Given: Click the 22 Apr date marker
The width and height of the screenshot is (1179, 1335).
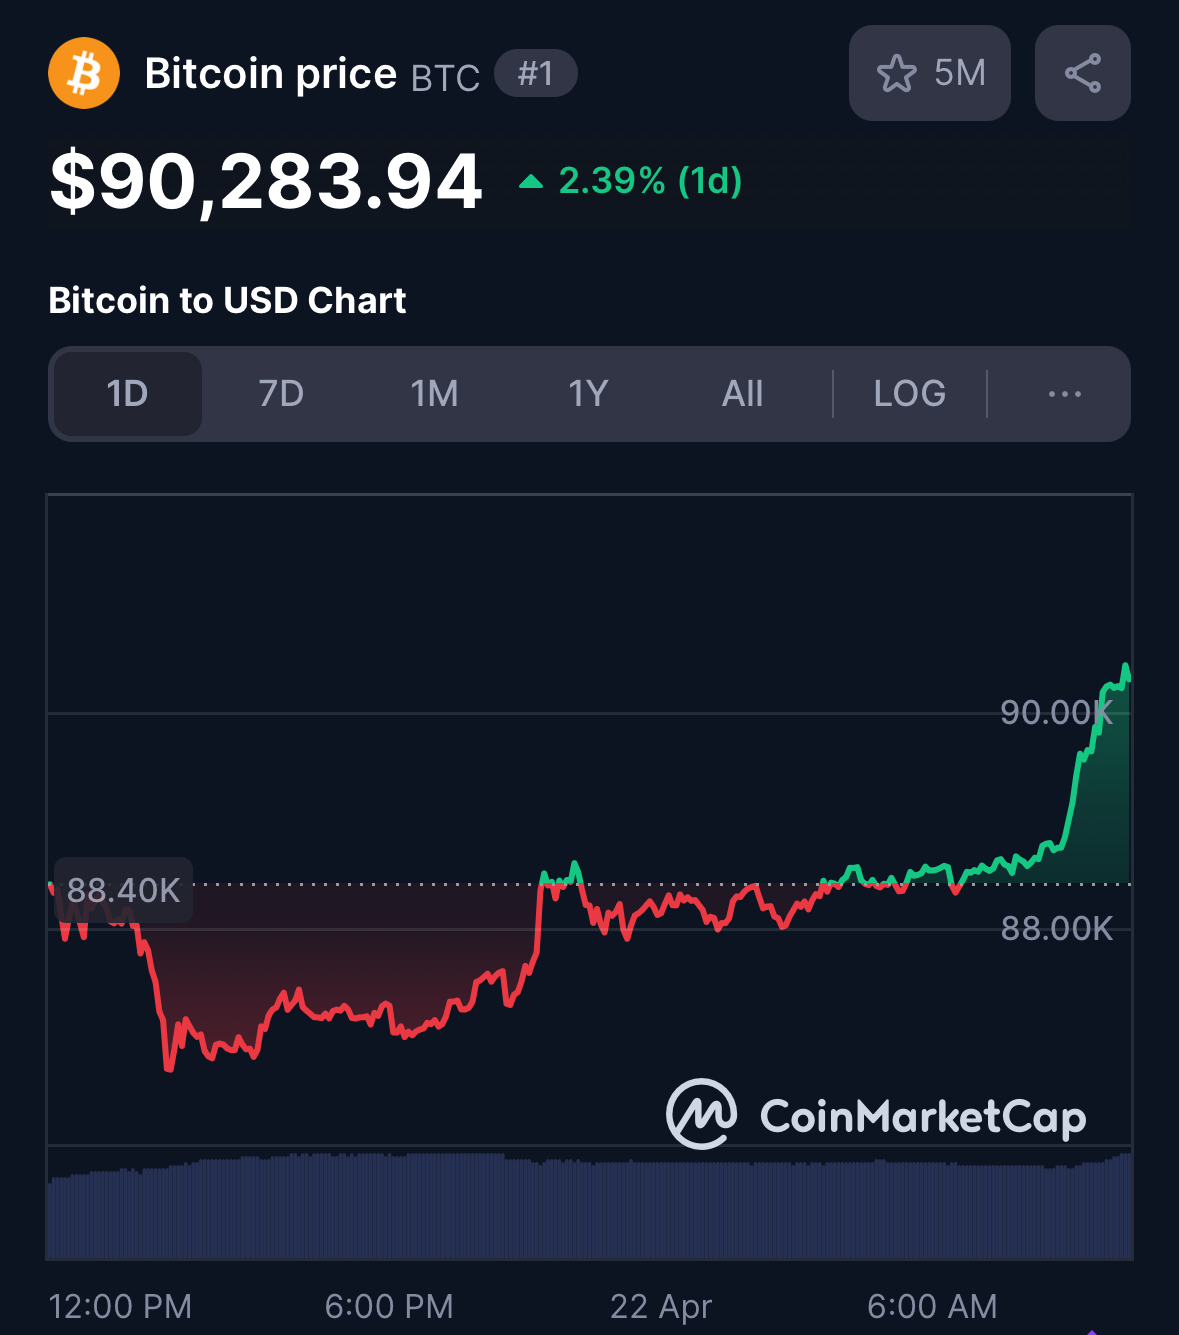Looking at the screenshot, I should pos(661,1306).
